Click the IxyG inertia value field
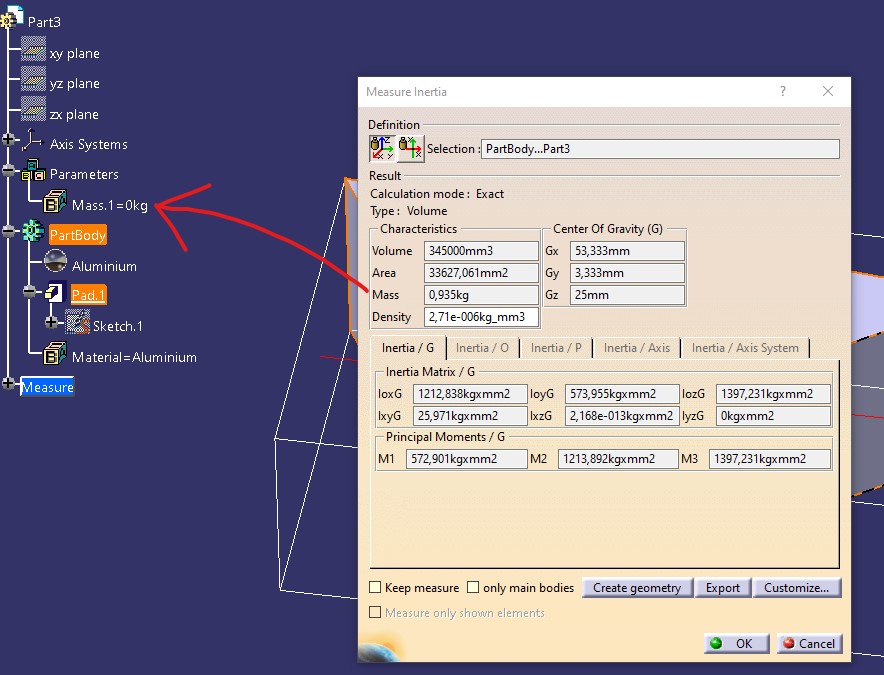 pos(470,416)
